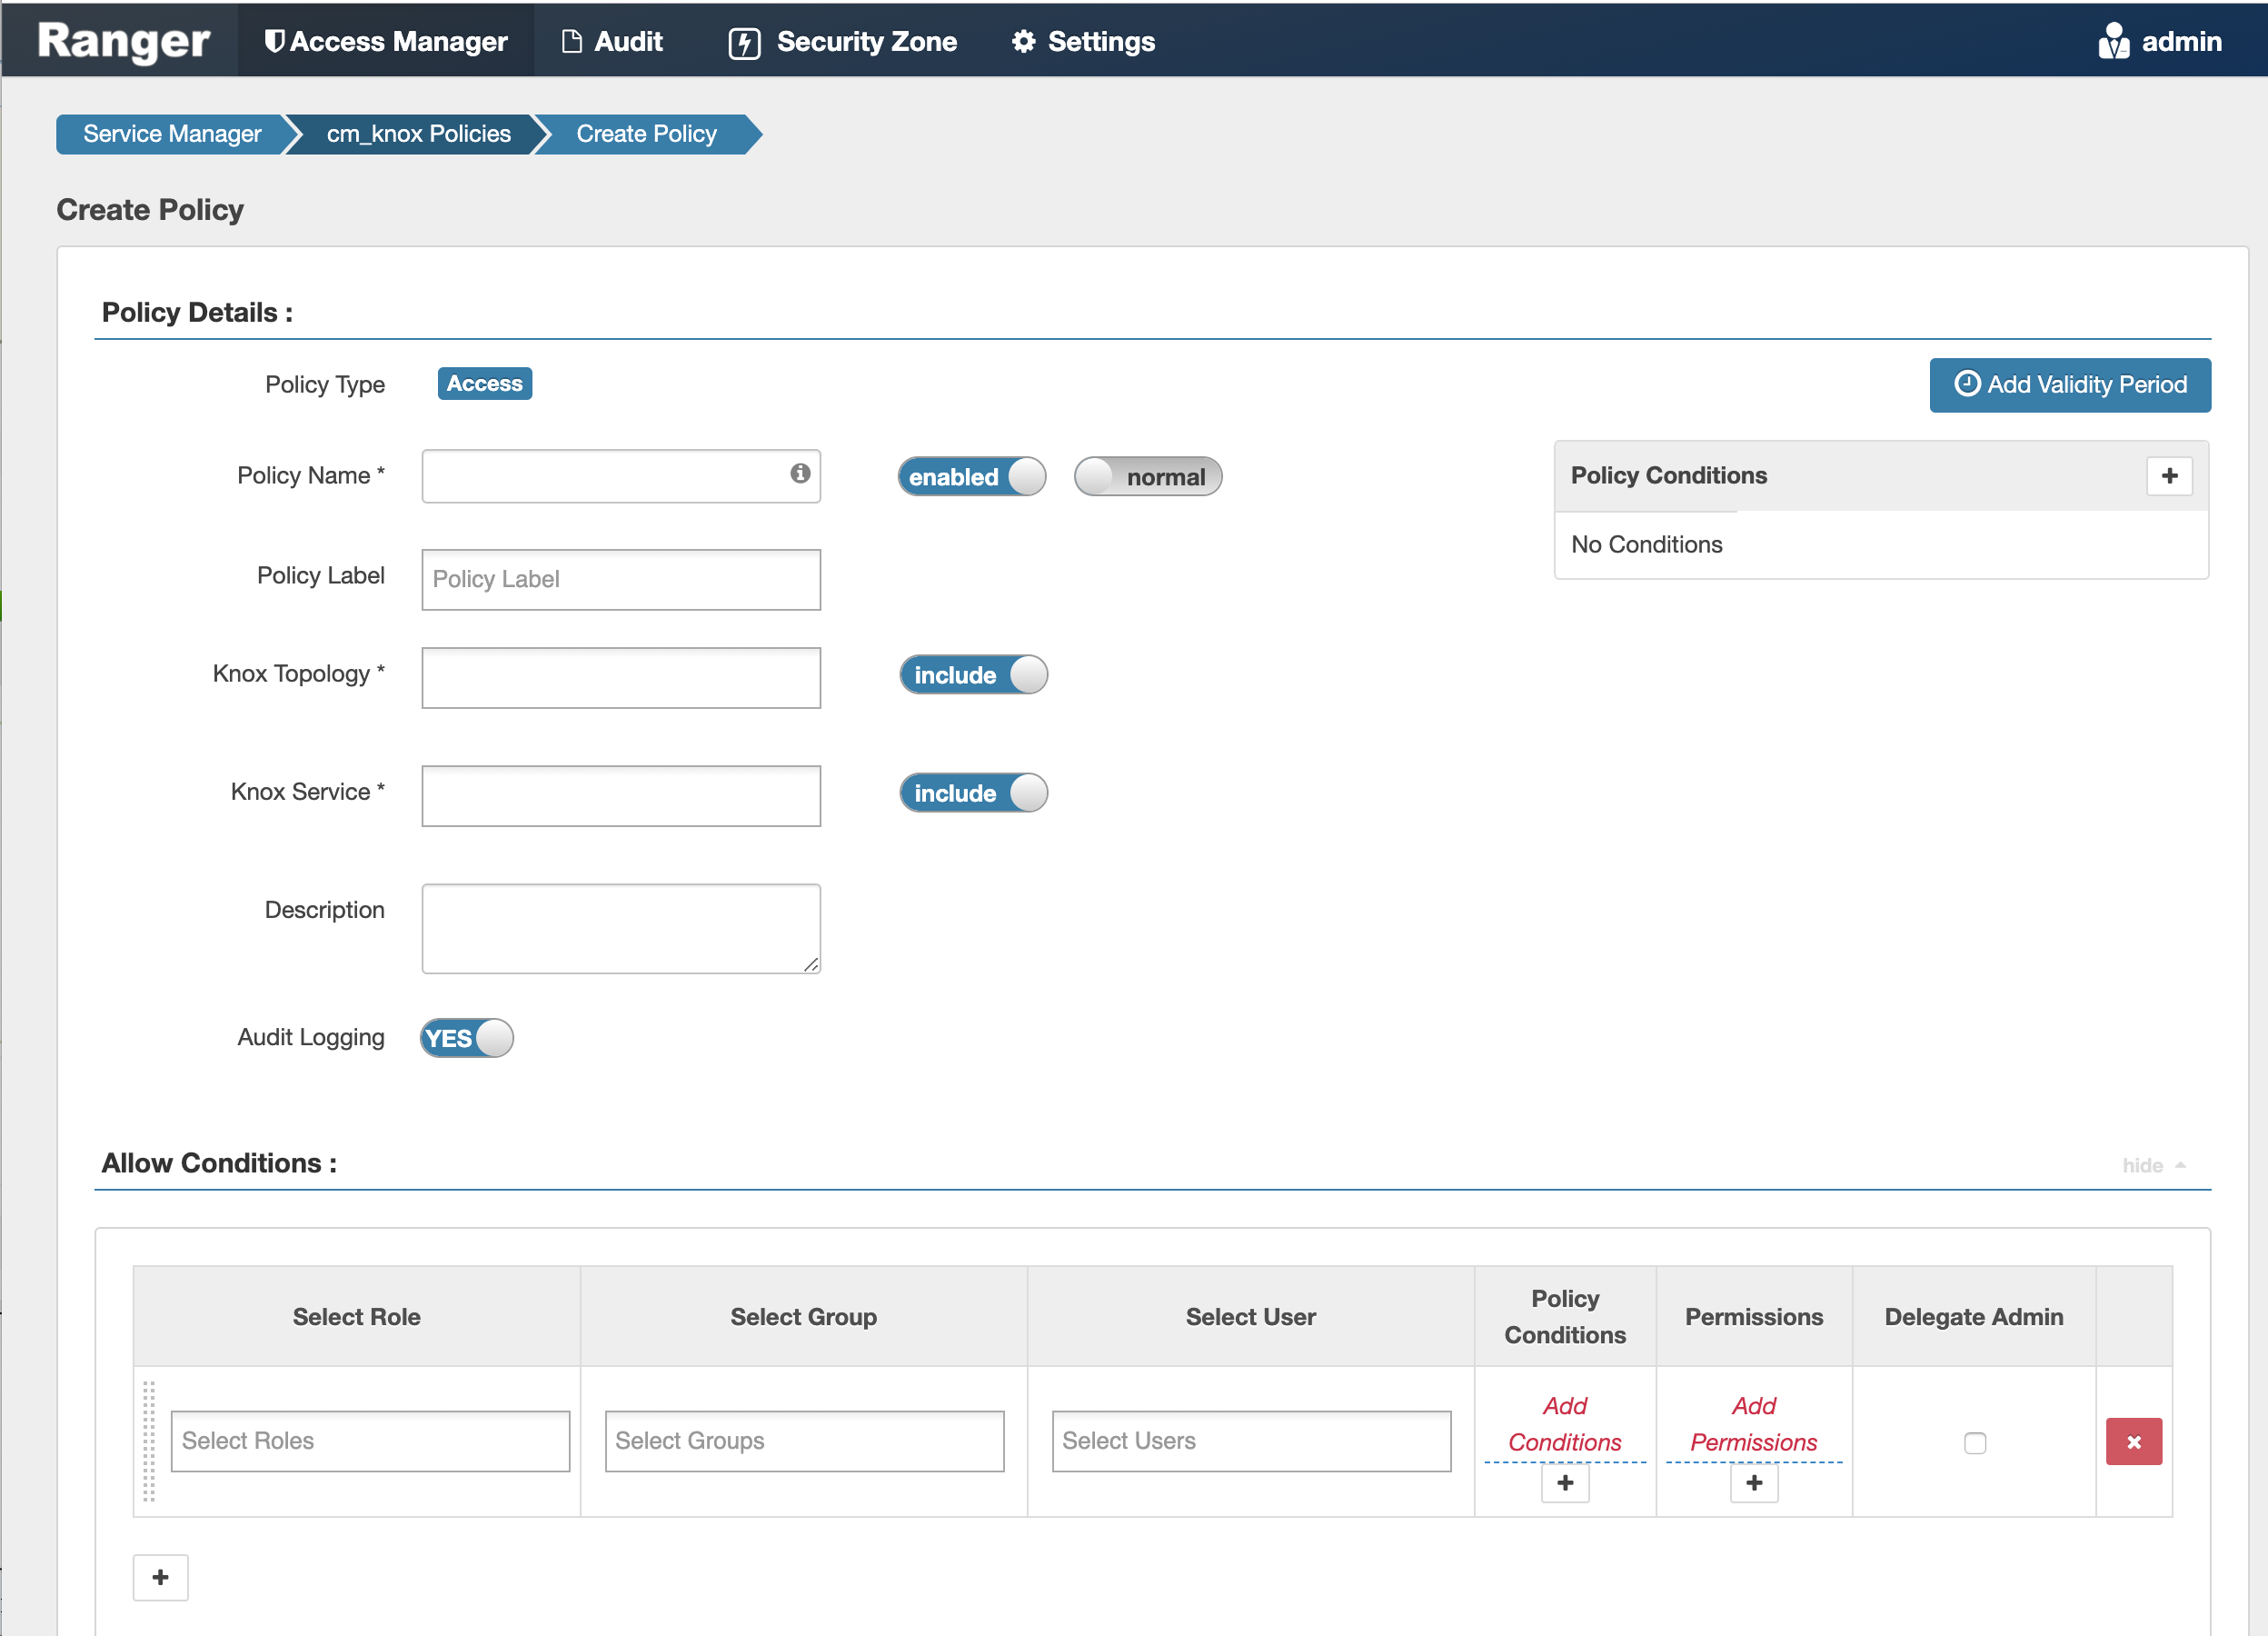
Task: Select the Security Zone lightning icon
Action: tap(745, 41)
